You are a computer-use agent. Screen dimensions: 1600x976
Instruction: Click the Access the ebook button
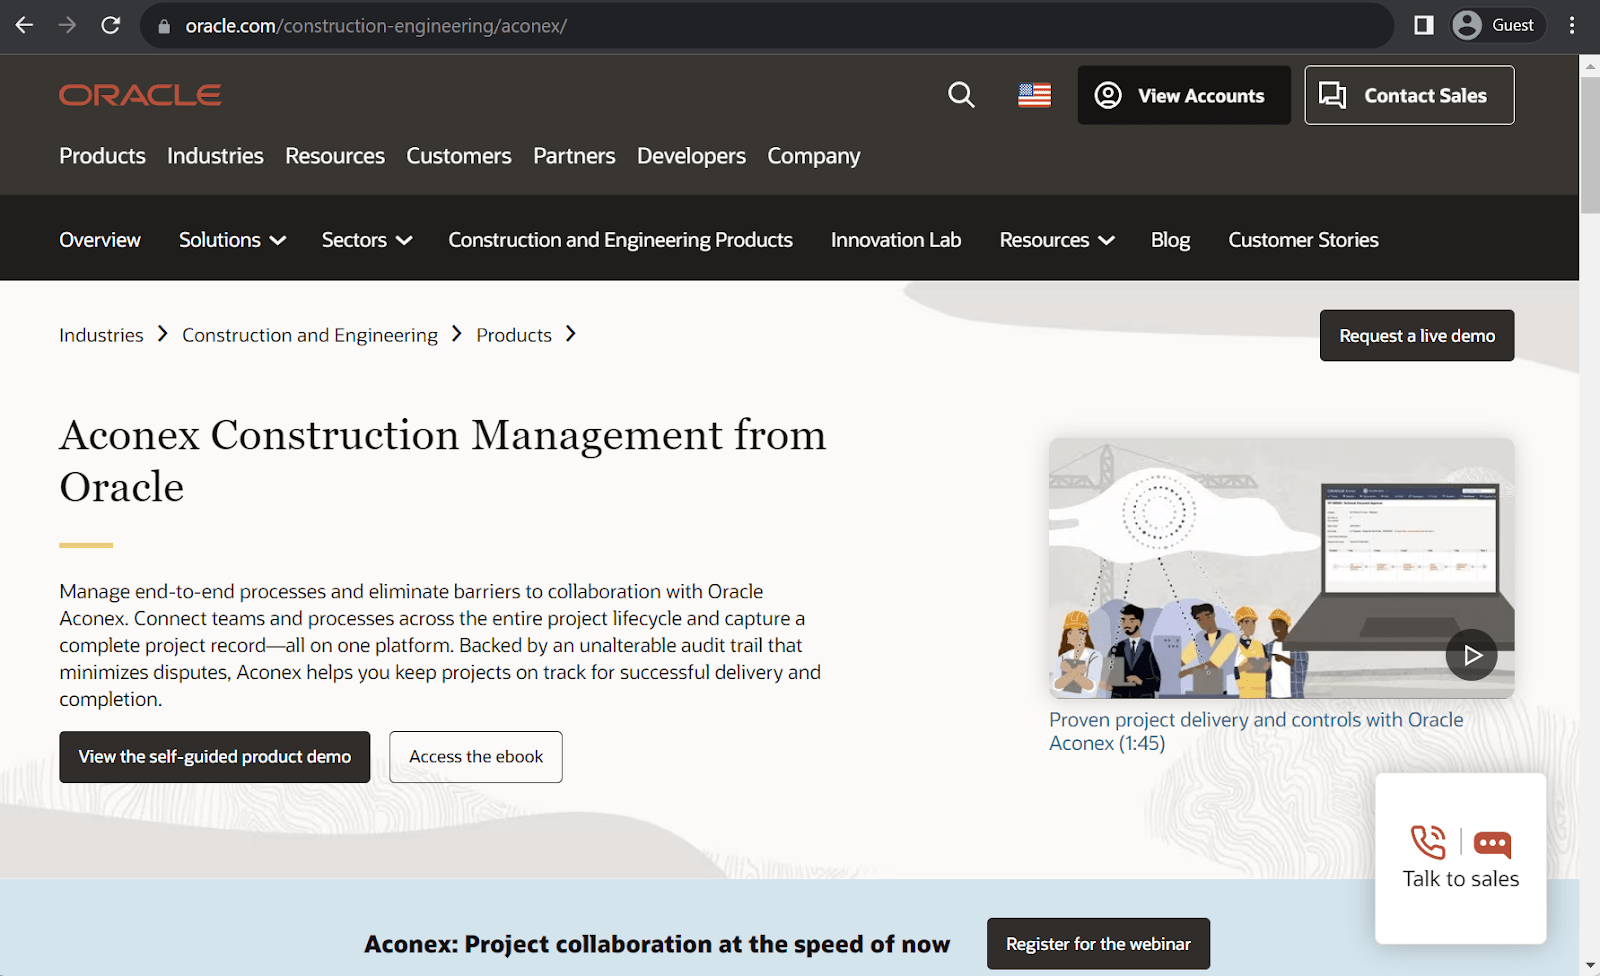(x=475, y=757)
